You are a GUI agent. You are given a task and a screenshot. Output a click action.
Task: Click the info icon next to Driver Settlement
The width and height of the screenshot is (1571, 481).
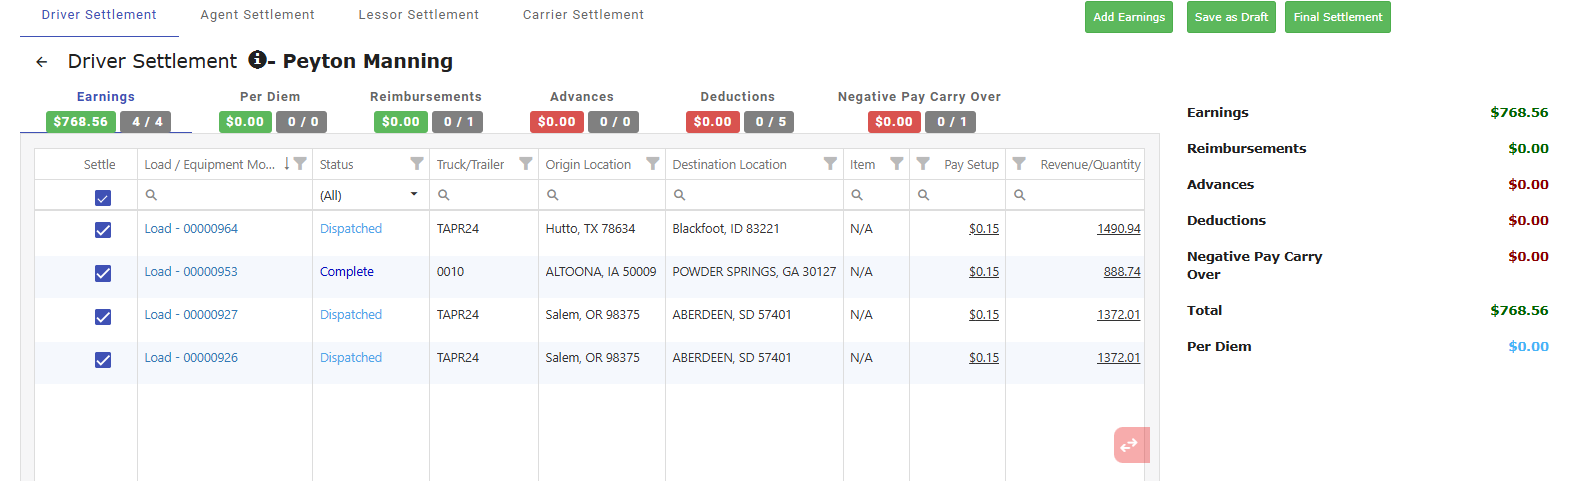click(257, 60)
